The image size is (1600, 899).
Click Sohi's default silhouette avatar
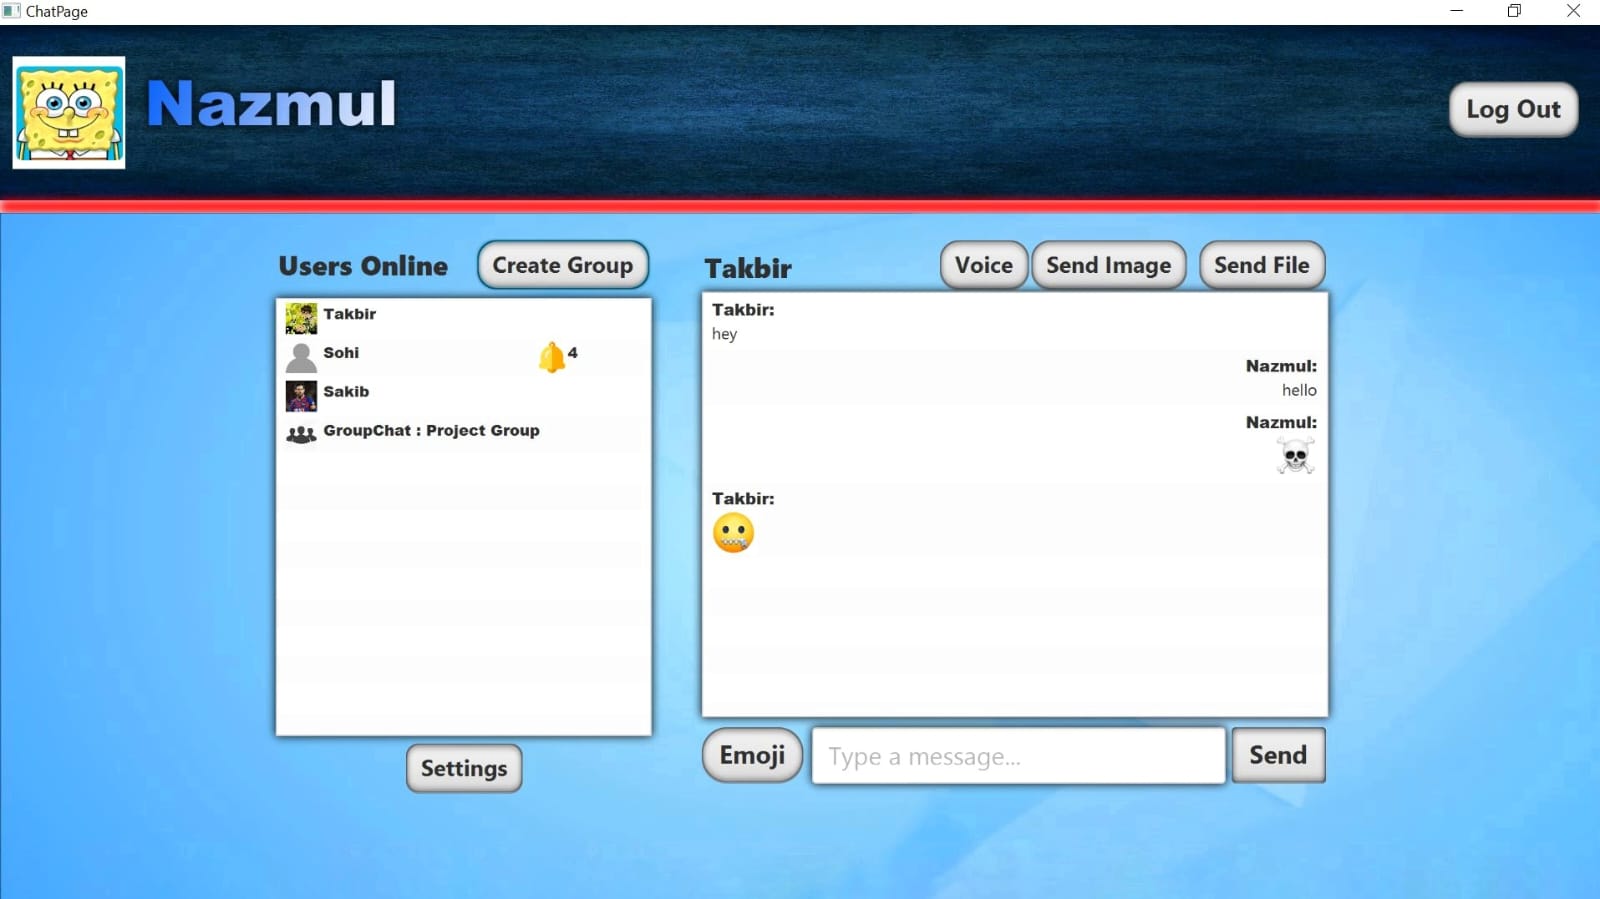coord(301,357)
